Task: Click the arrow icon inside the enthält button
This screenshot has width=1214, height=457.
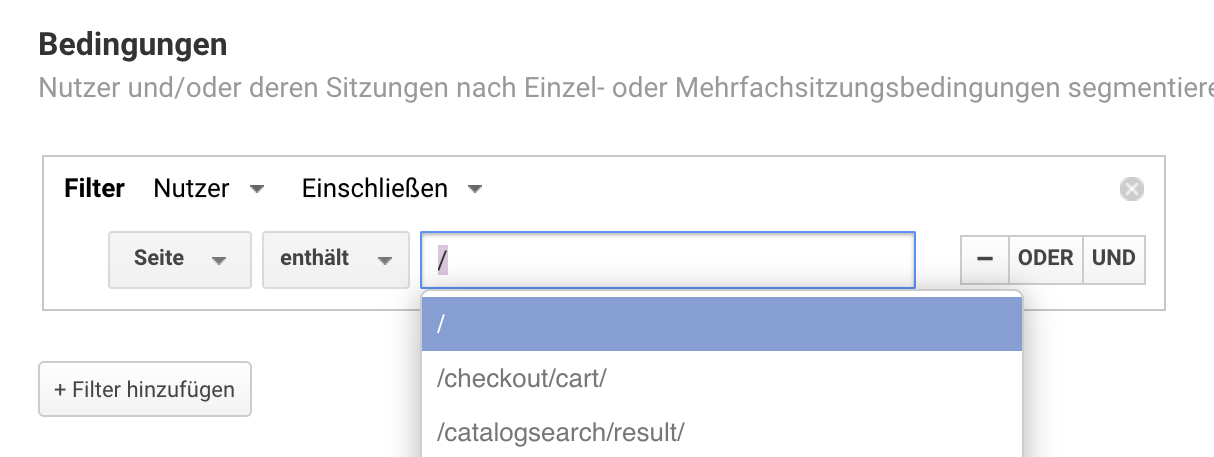Action: 384,260
